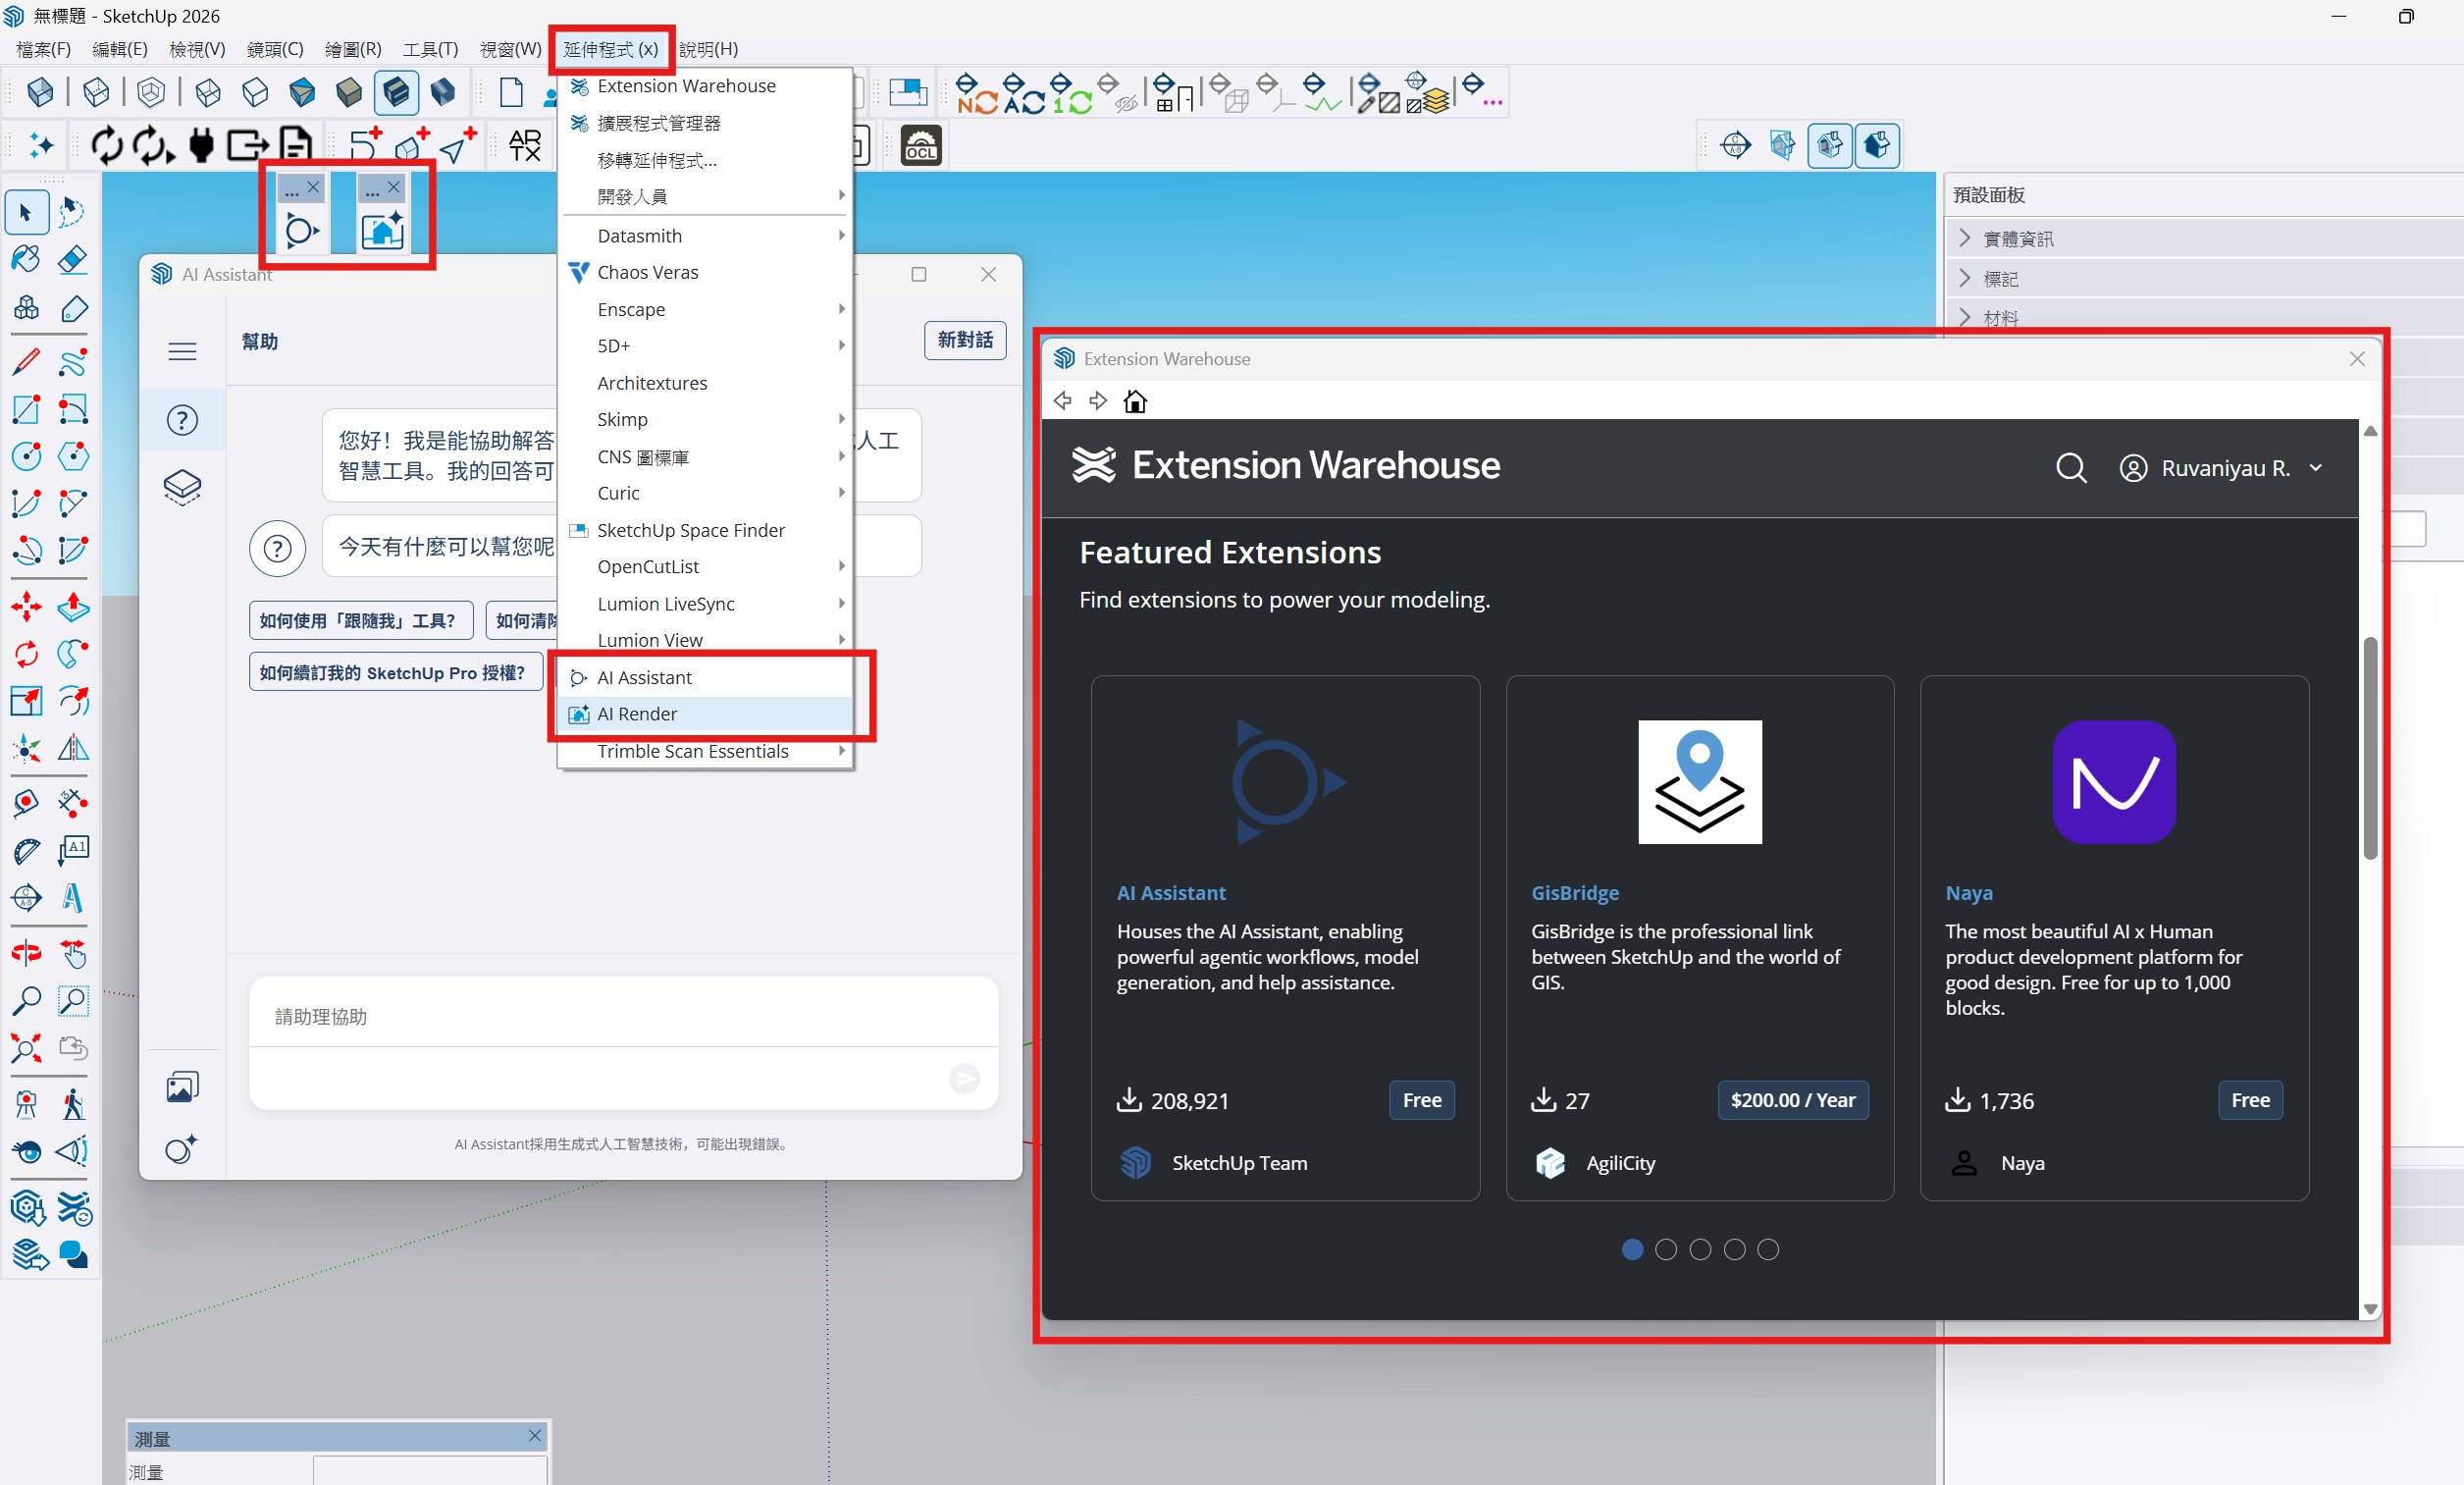Click the AI Render floating toolbar icon
The image size is (2464, 1485).
tap(382, 230)
